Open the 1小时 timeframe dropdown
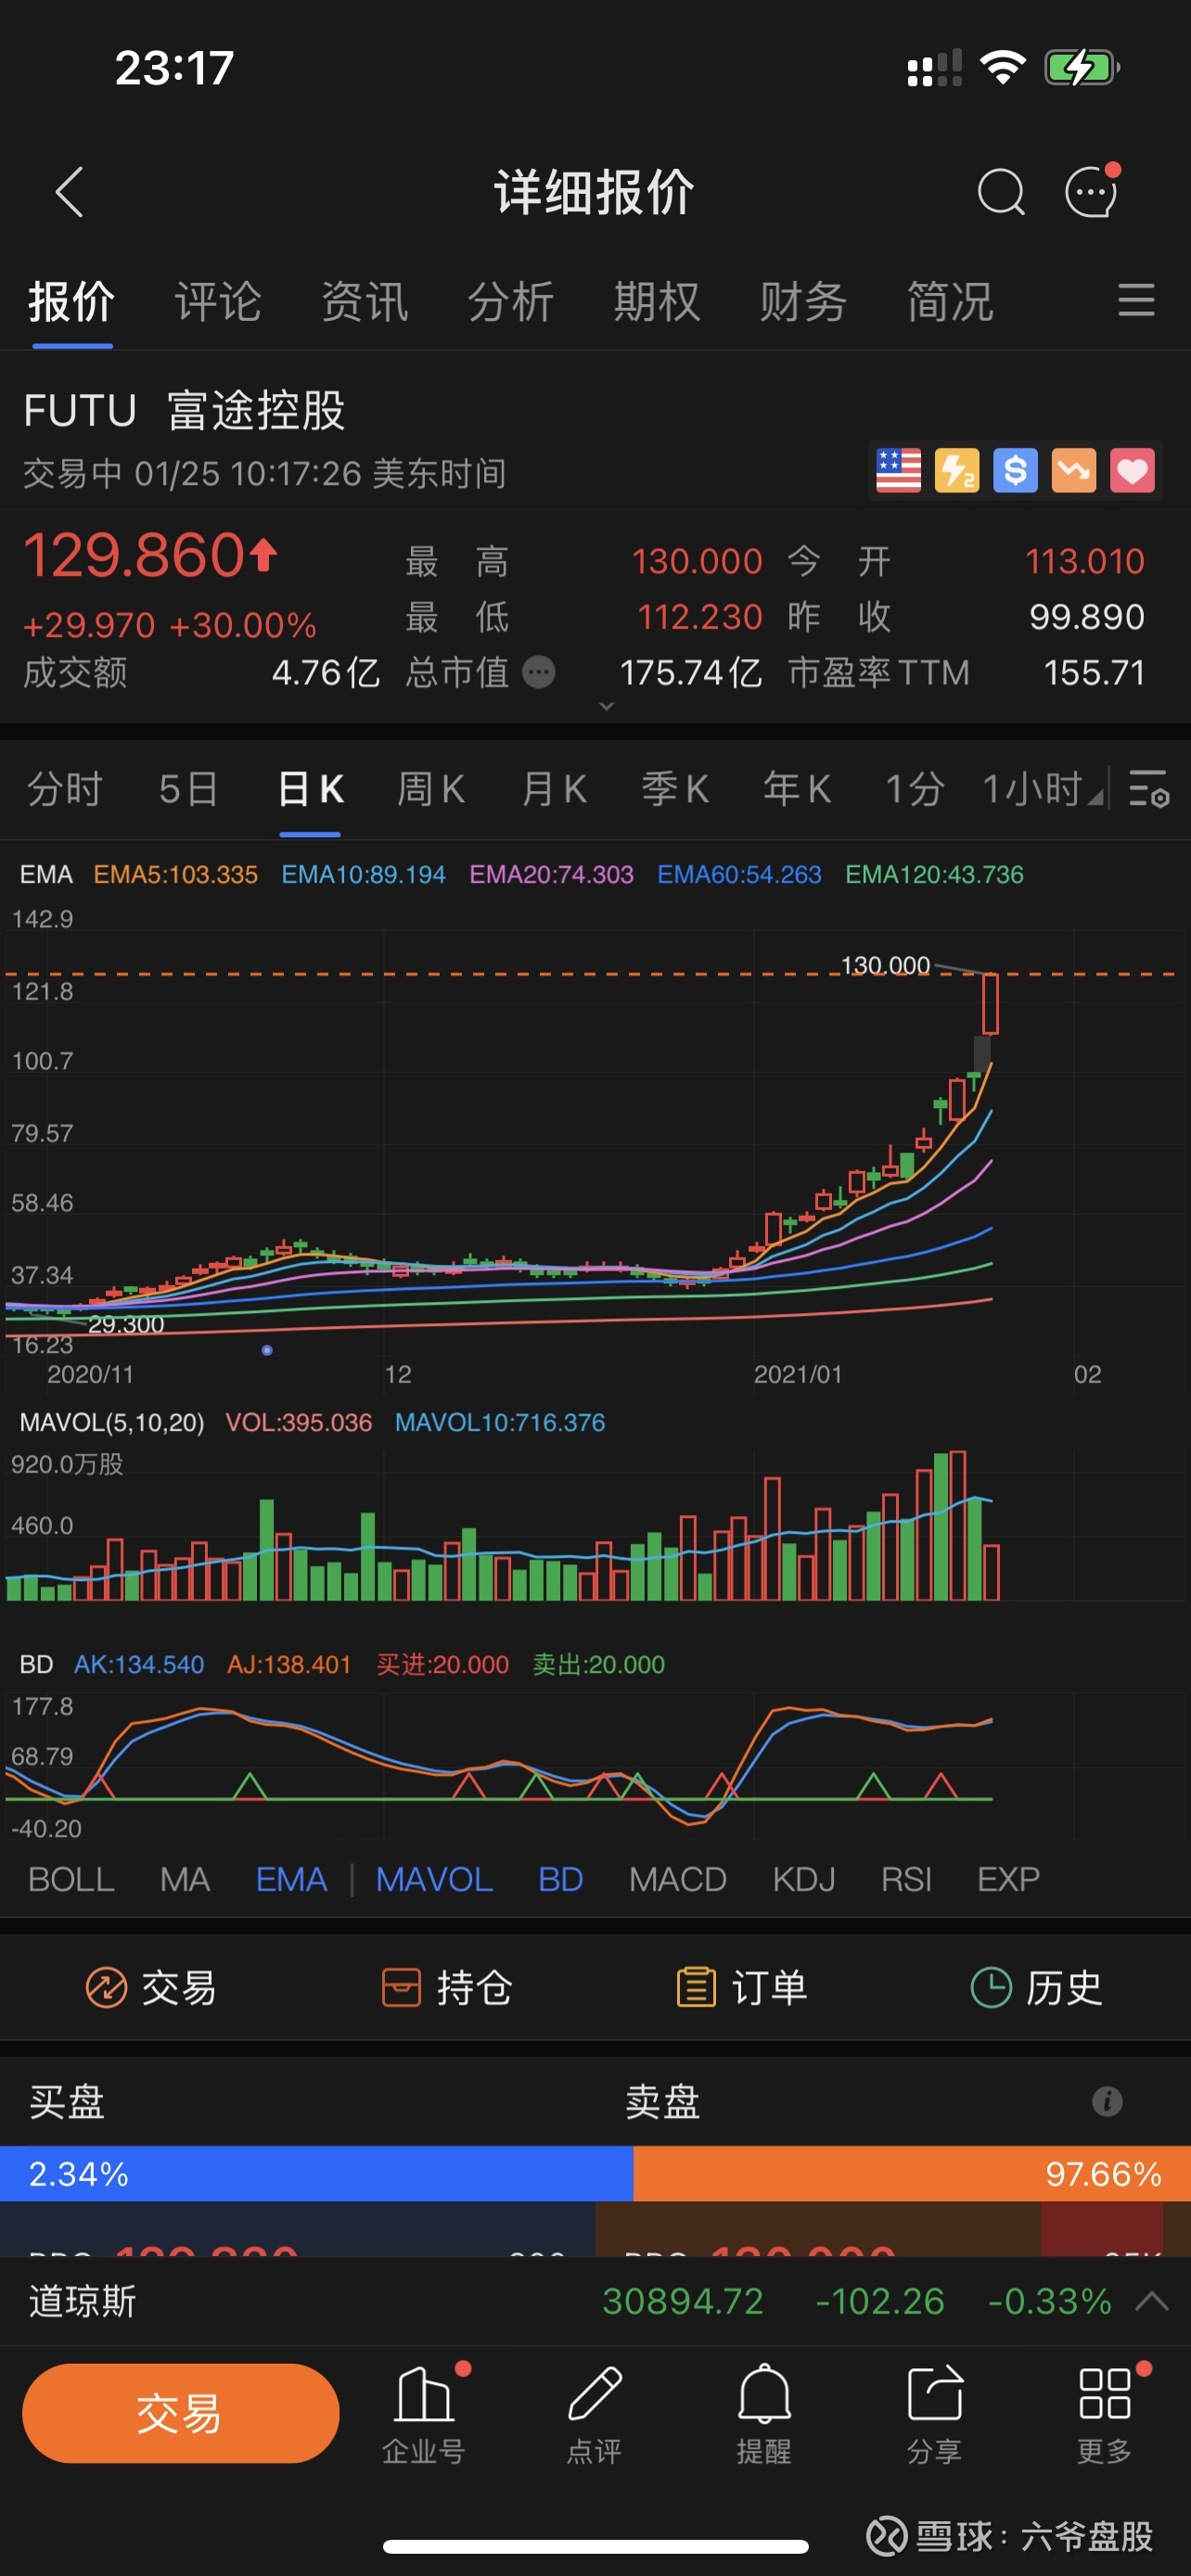This screenshot has height=2576, width=1191. point(1043,789)
